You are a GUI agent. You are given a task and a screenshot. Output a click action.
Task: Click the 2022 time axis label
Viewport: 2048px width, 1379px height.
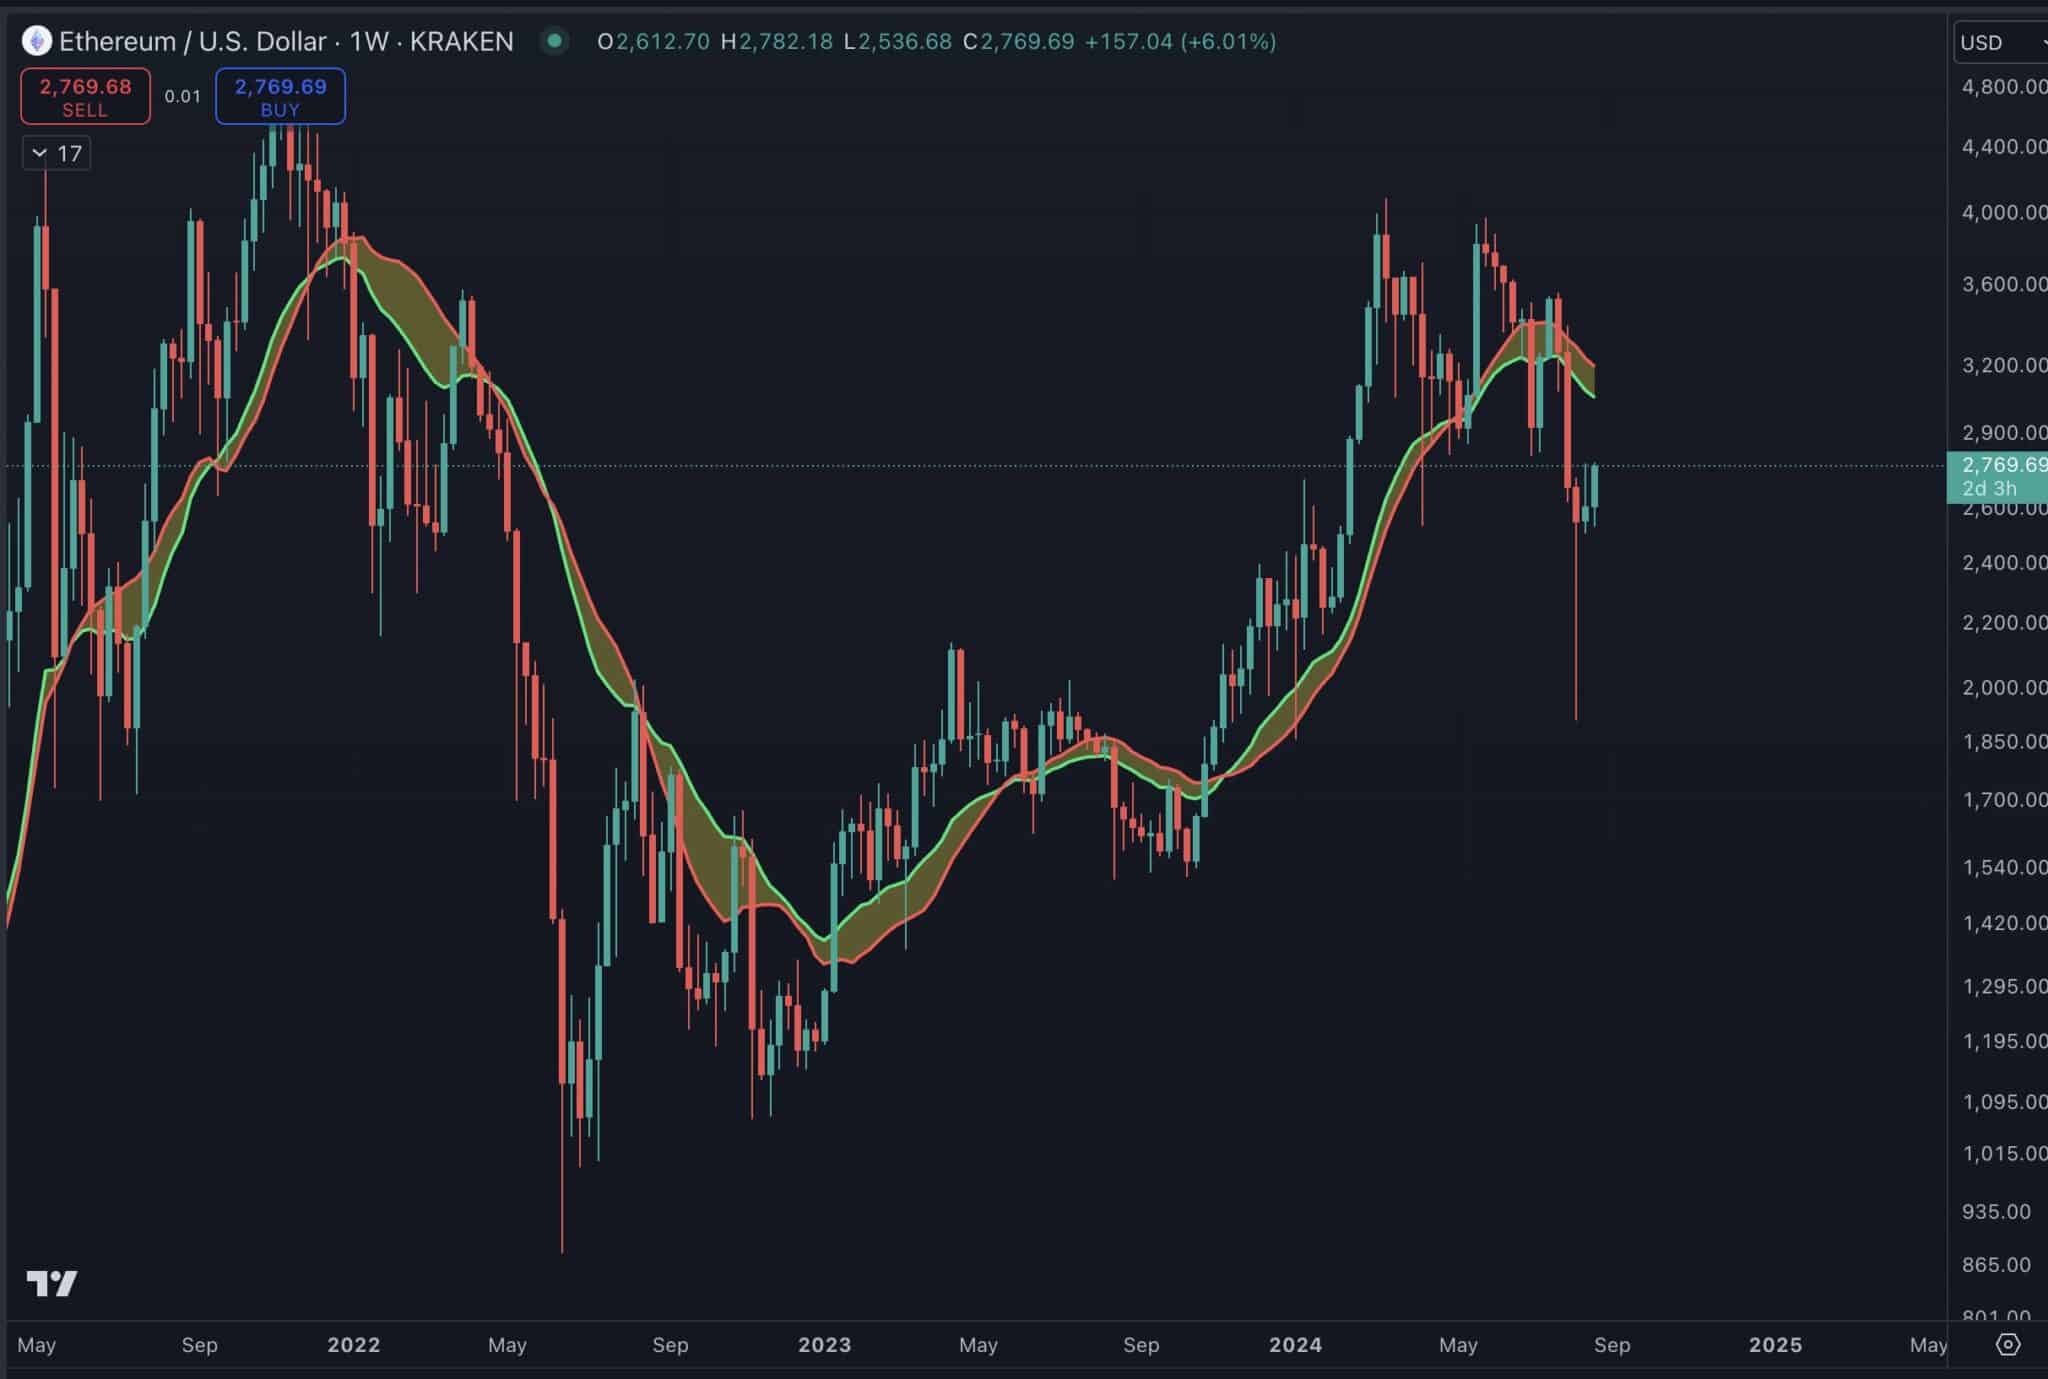tap(354, 1345)
